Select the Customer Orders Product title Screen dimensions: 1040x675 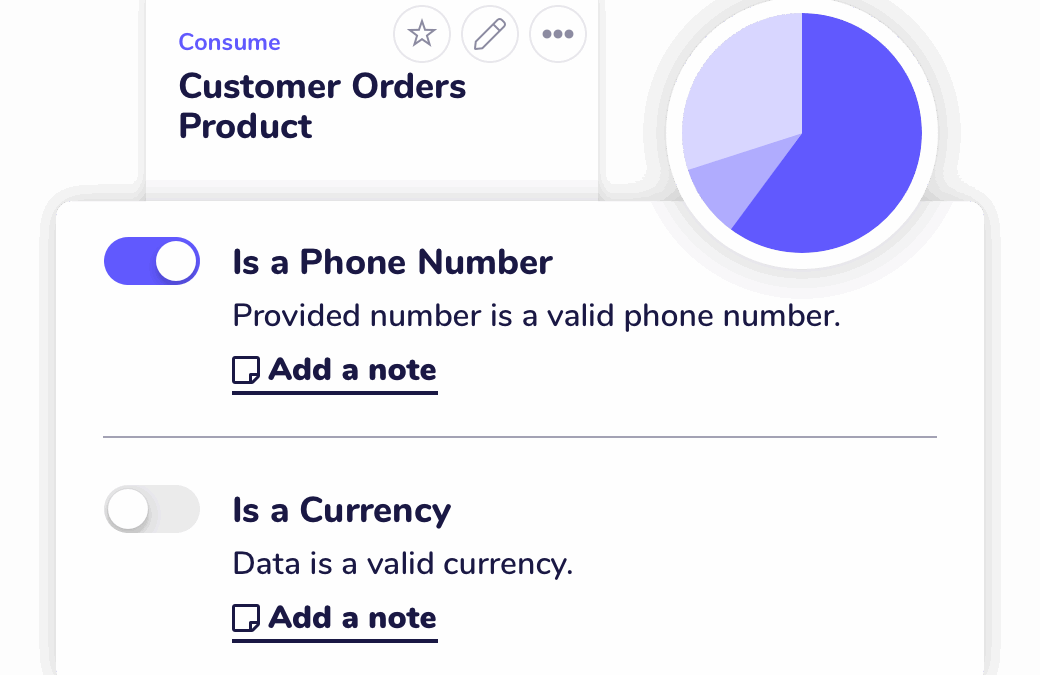pos(322,106)
